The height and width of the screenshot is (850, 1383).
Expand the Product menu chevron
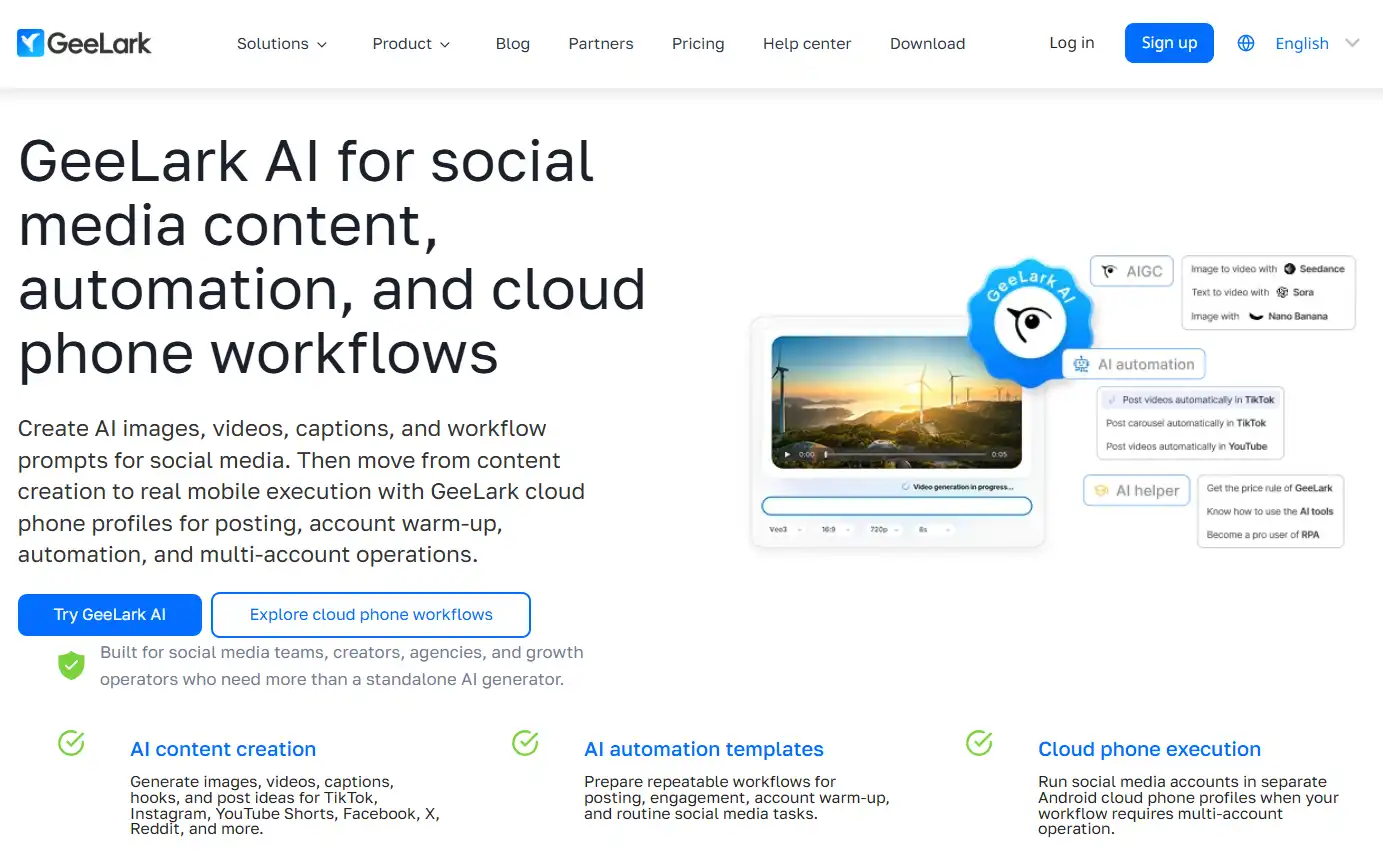[x=445, y=44]
